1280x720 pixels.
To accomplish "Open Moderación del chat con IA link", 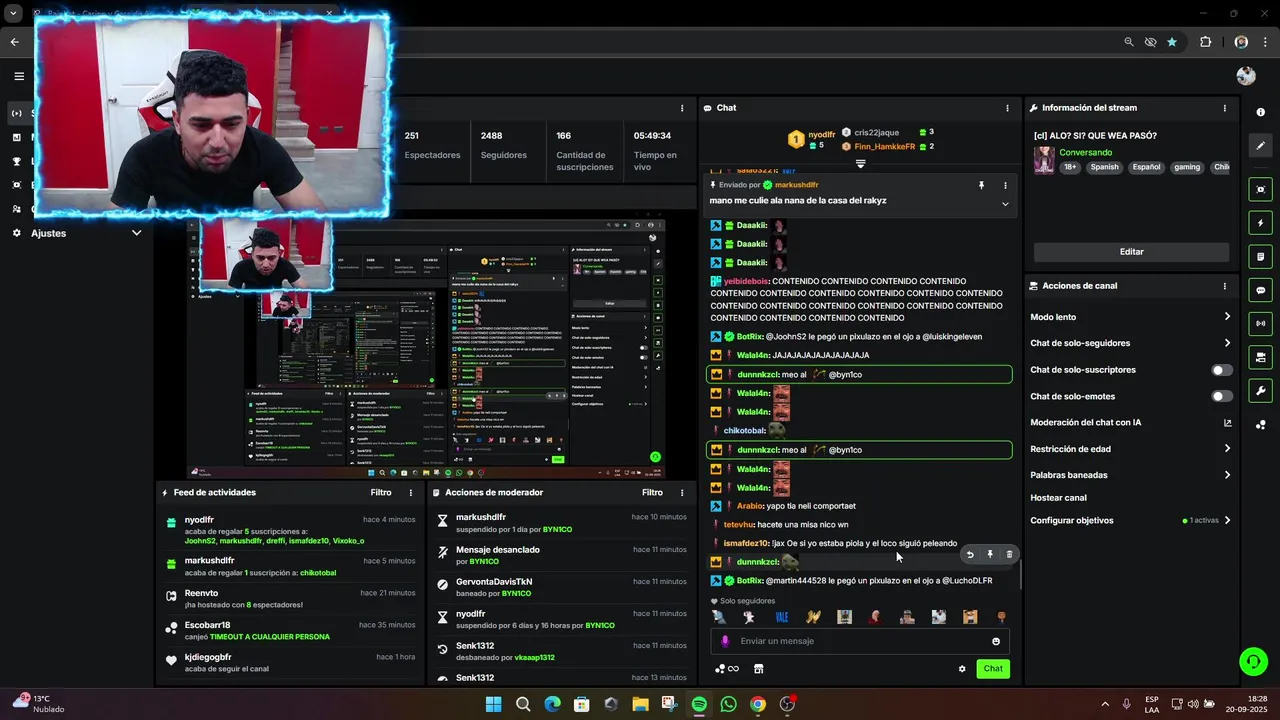I will click(1130, 423).
